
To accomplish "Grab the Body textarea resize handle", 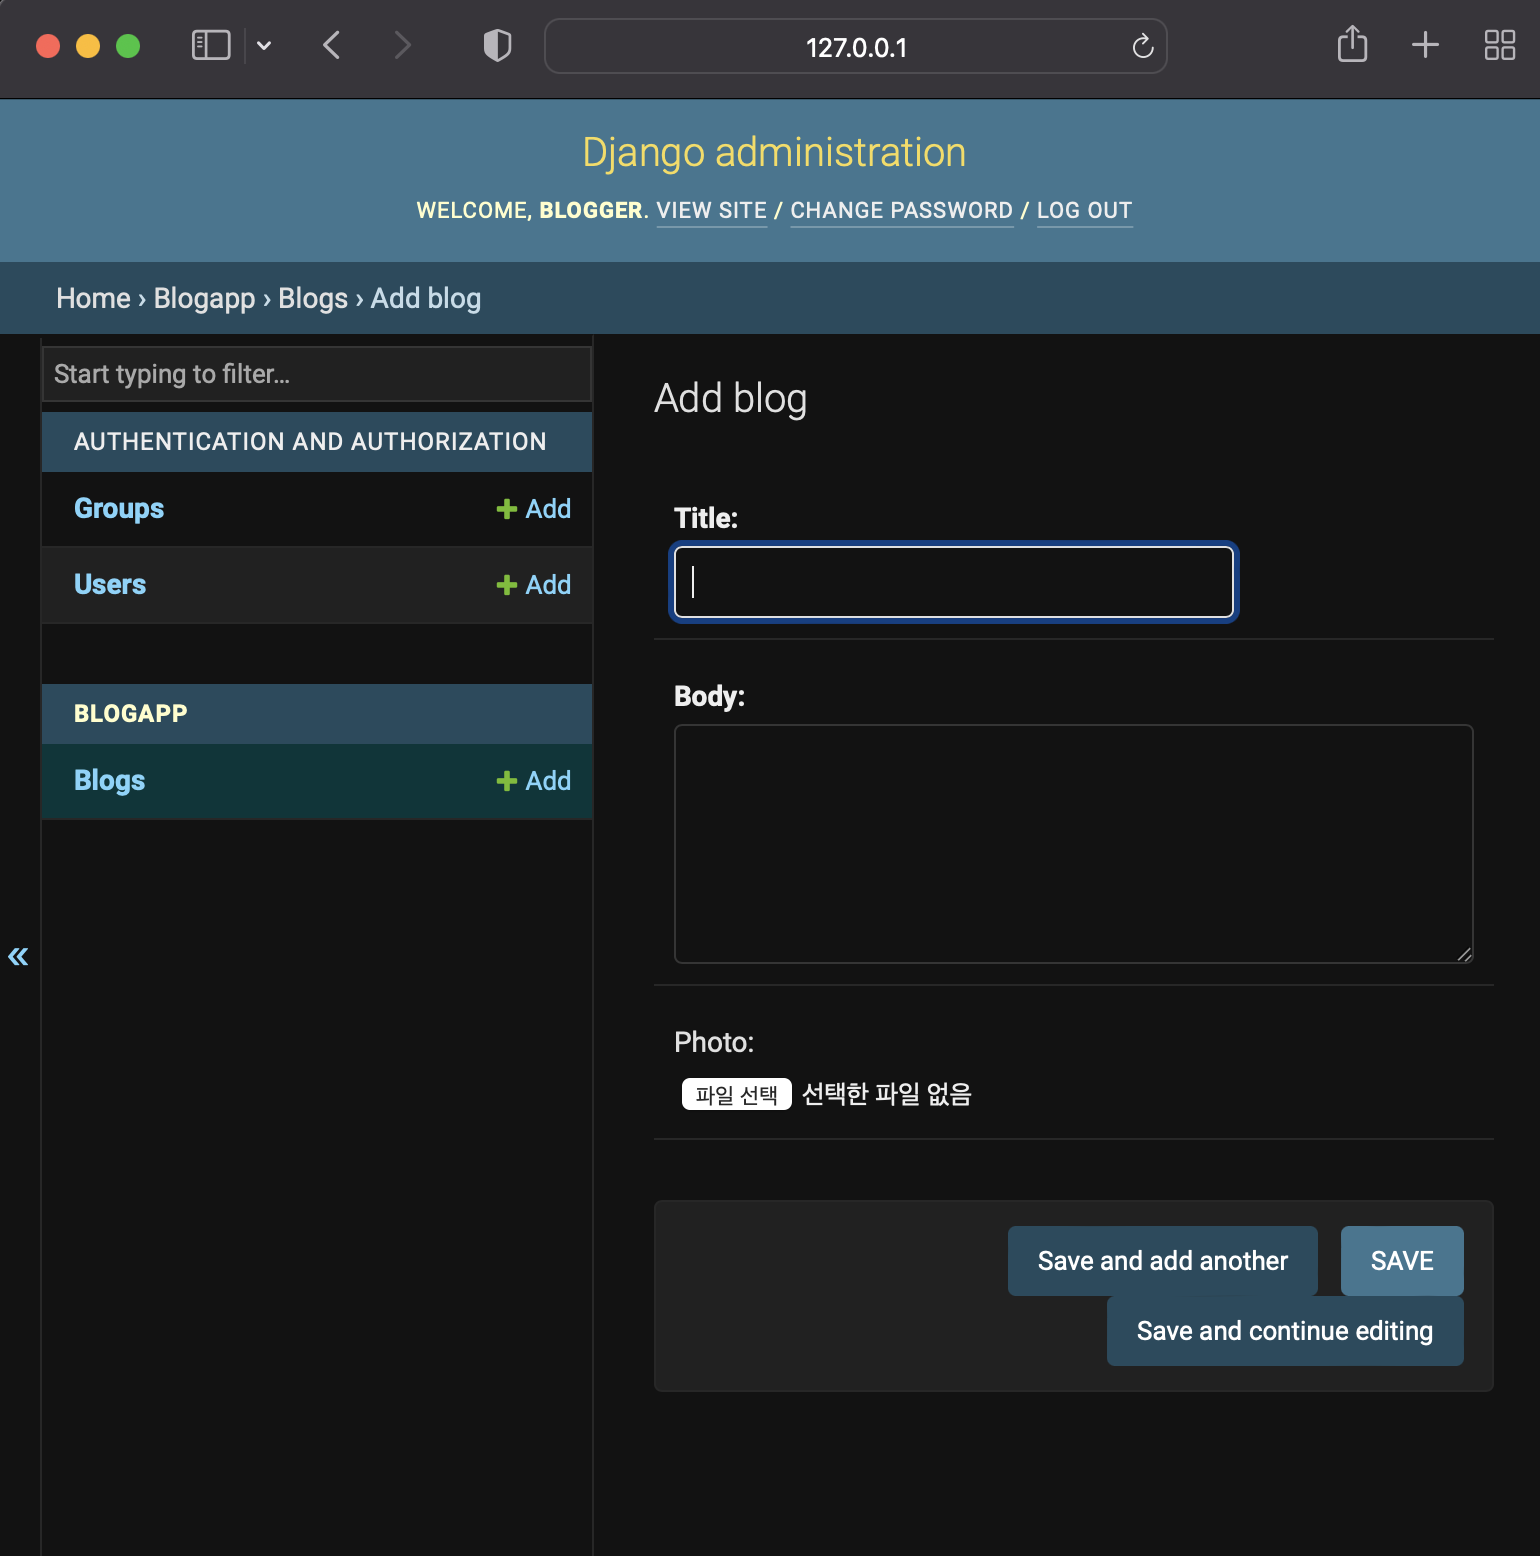I will click(x=1464, y=954).
